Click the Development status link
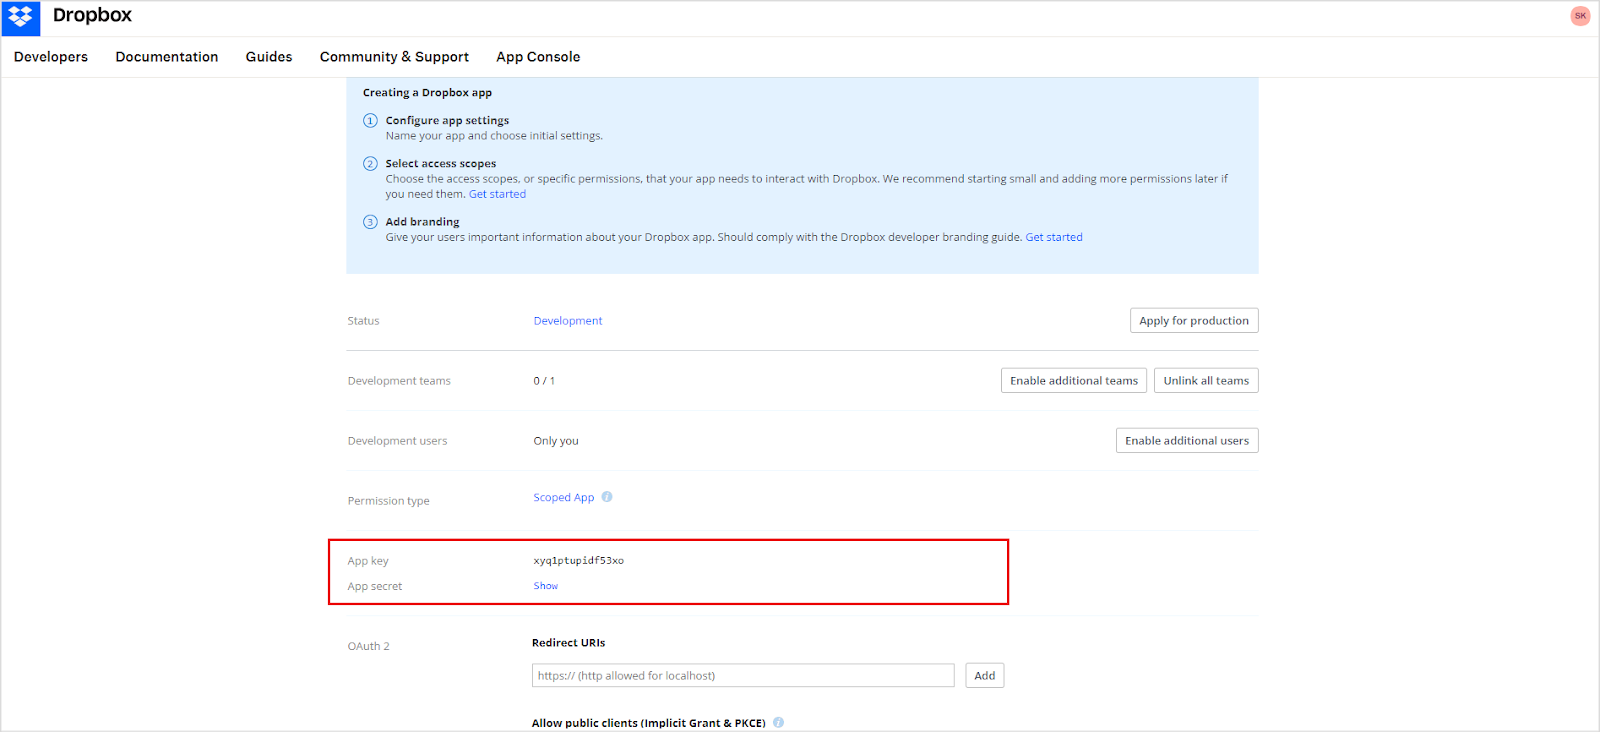The width and height of the screenshot is (1600, 732). pos(568,321)
